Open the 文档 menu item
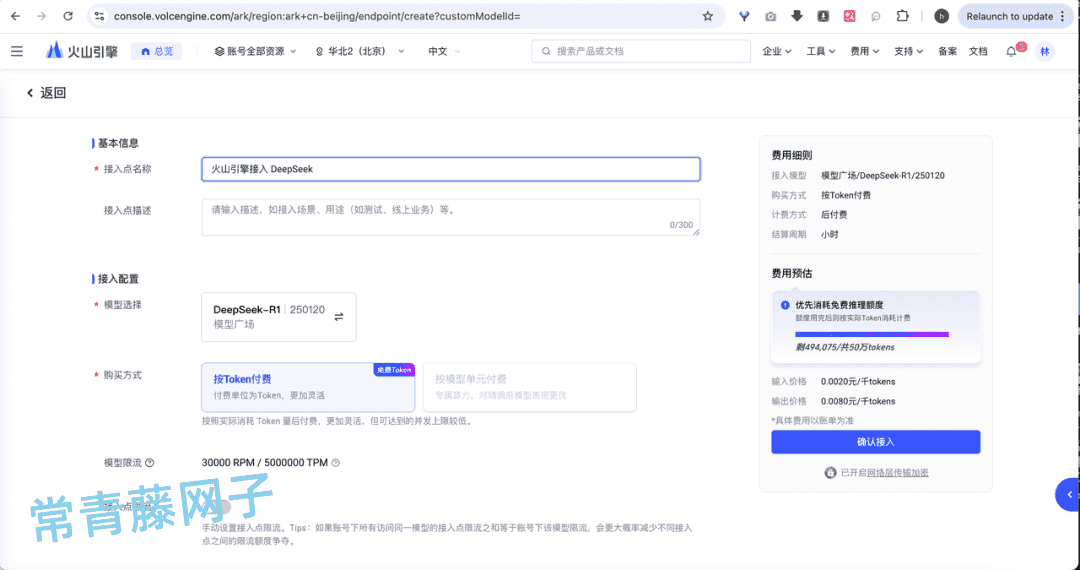Viewport: 1080px width, 570px height. pyautogui.click(x=978, y=51)
